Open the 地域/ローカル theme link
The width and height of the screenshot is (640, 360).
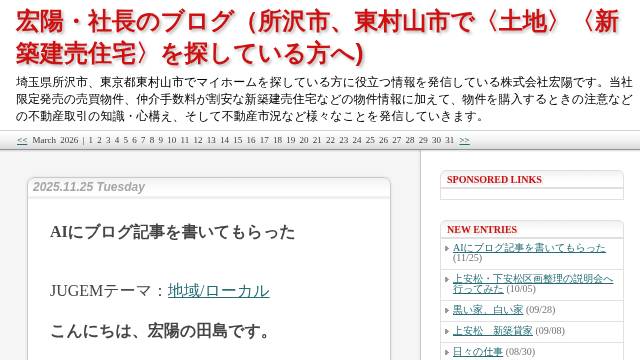coord(218,291)
